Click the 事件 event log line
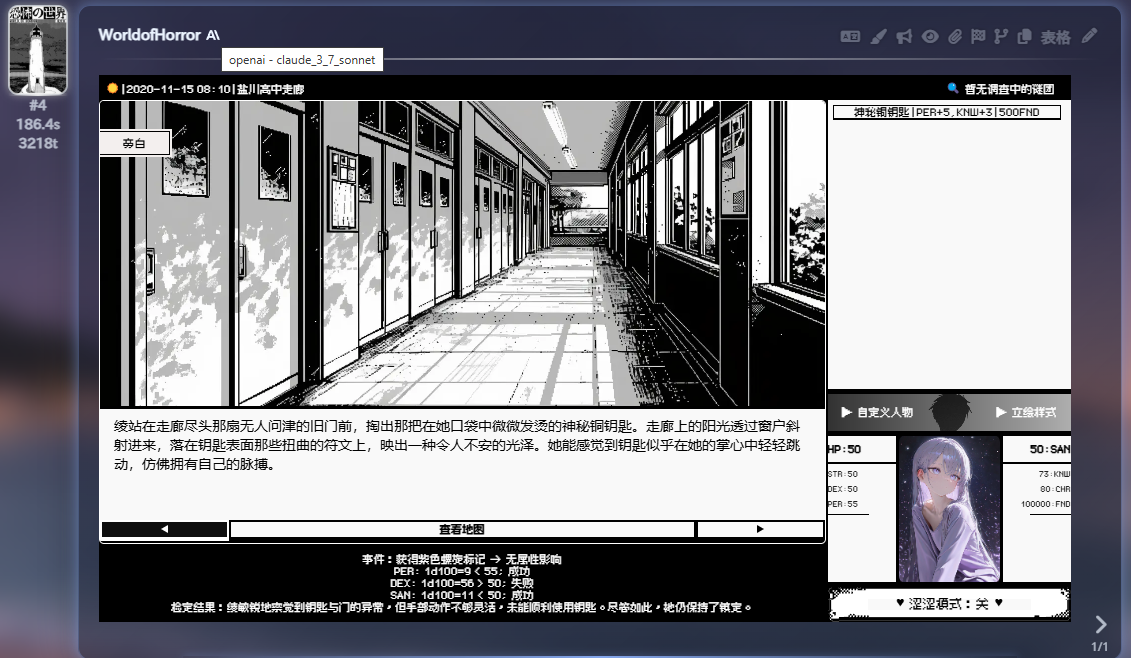1131x658 pixels. [462, 559]
